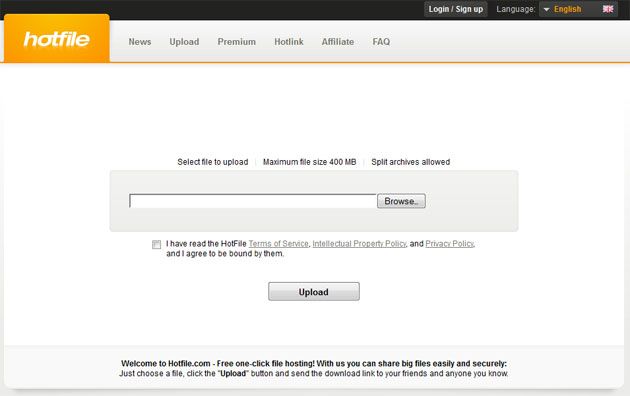Open the language dropdown arrow
Screen dimensions: 630x396
tap(546, 9)
